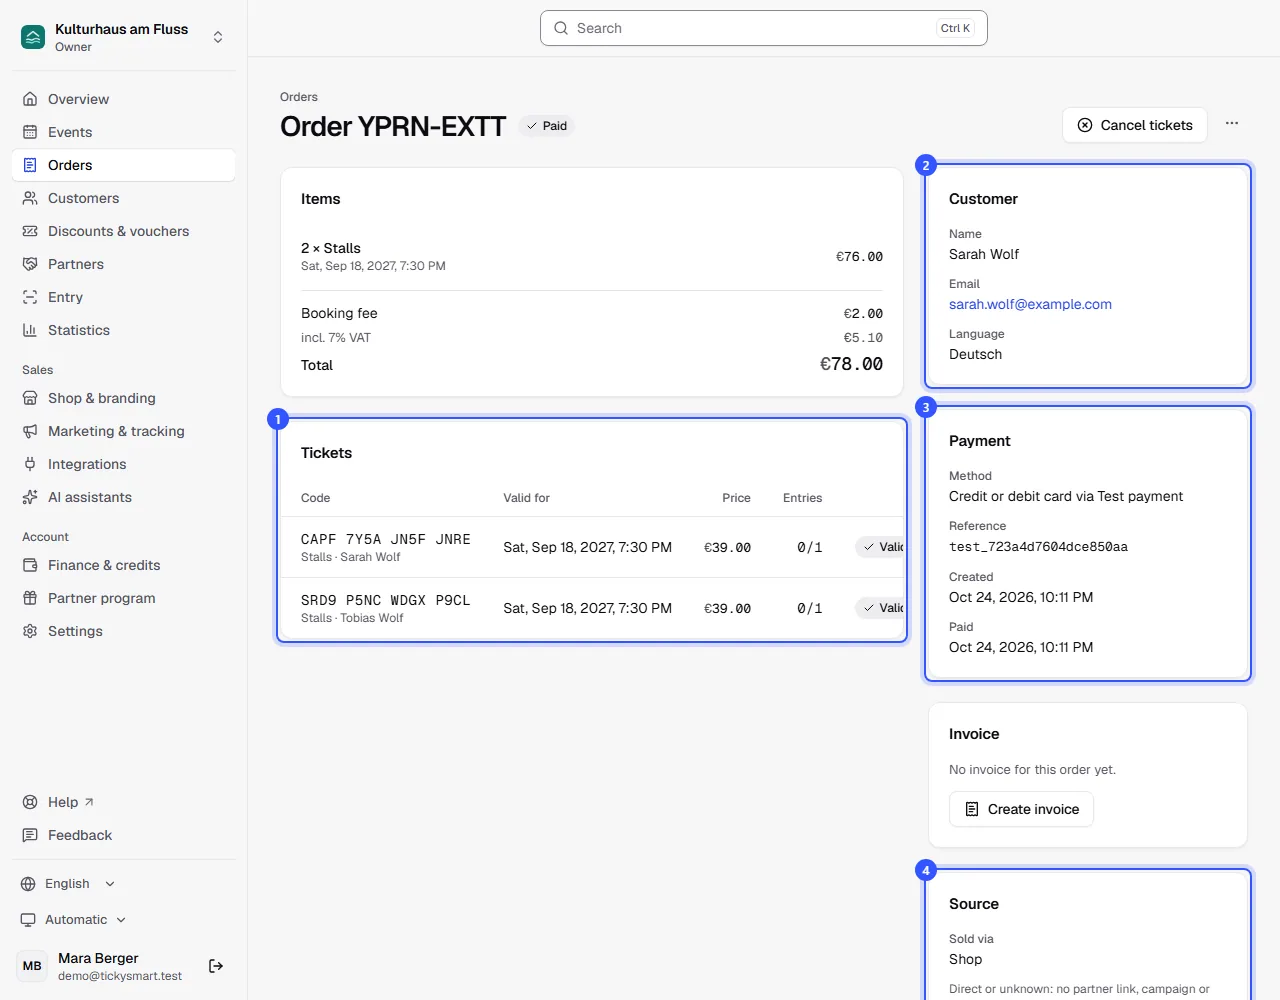Image resolution: width=1280 pixels, height=1000 pixels.
Task: Click the Valid badge in Sarah Wolf's ticket row
Action: coord(880,547)
